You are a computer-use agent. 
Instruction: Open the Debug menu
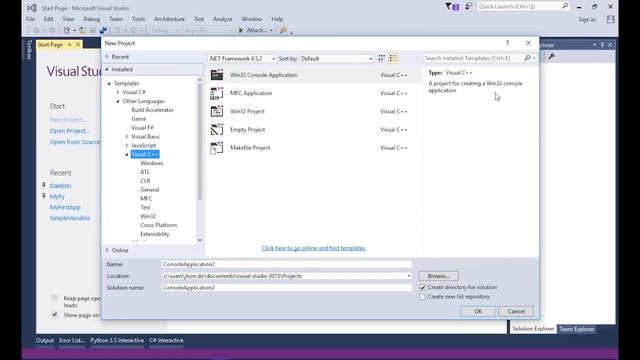coord(91,19)
